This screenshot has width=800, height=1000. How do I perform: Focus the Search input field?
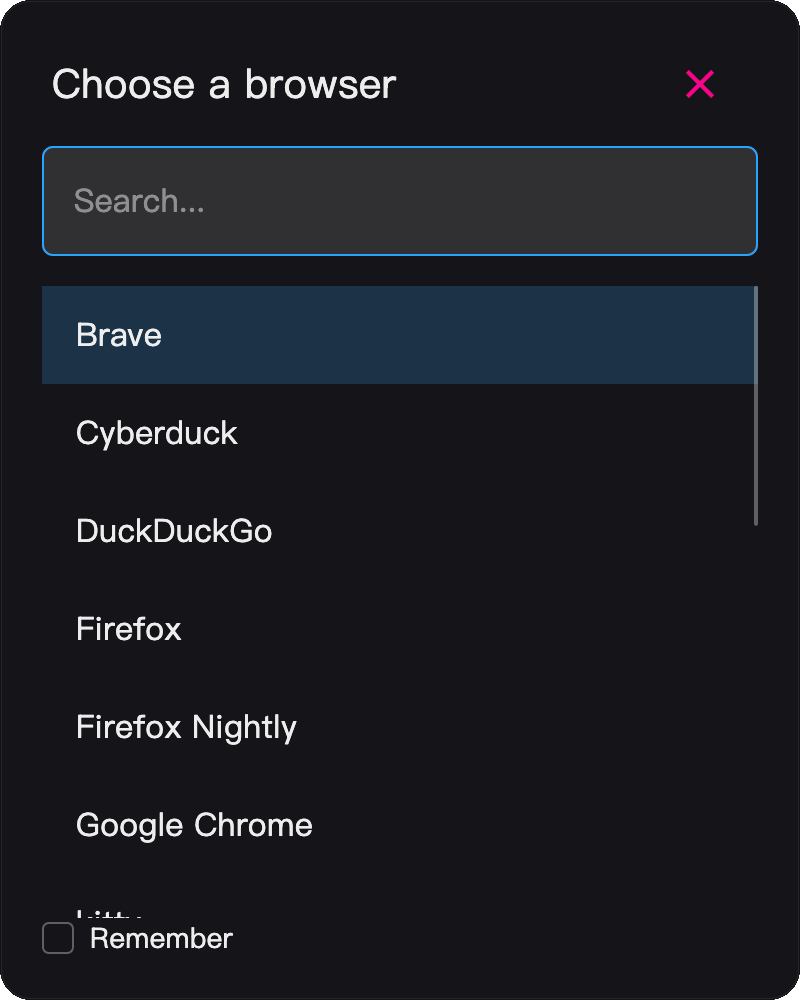[400, 201]
